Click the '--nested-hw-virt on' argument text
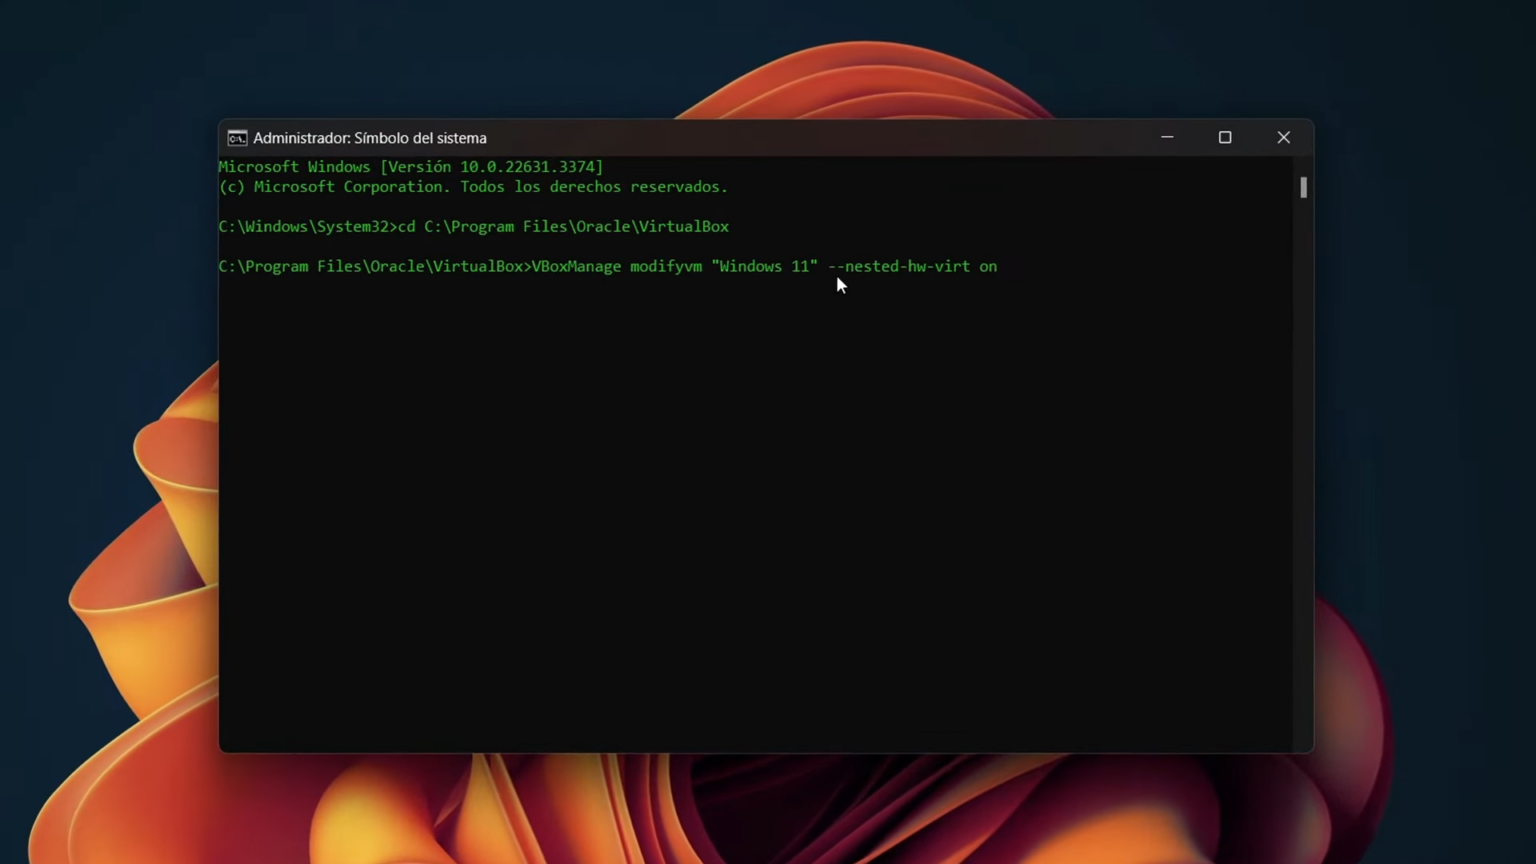 coord(911,266)
